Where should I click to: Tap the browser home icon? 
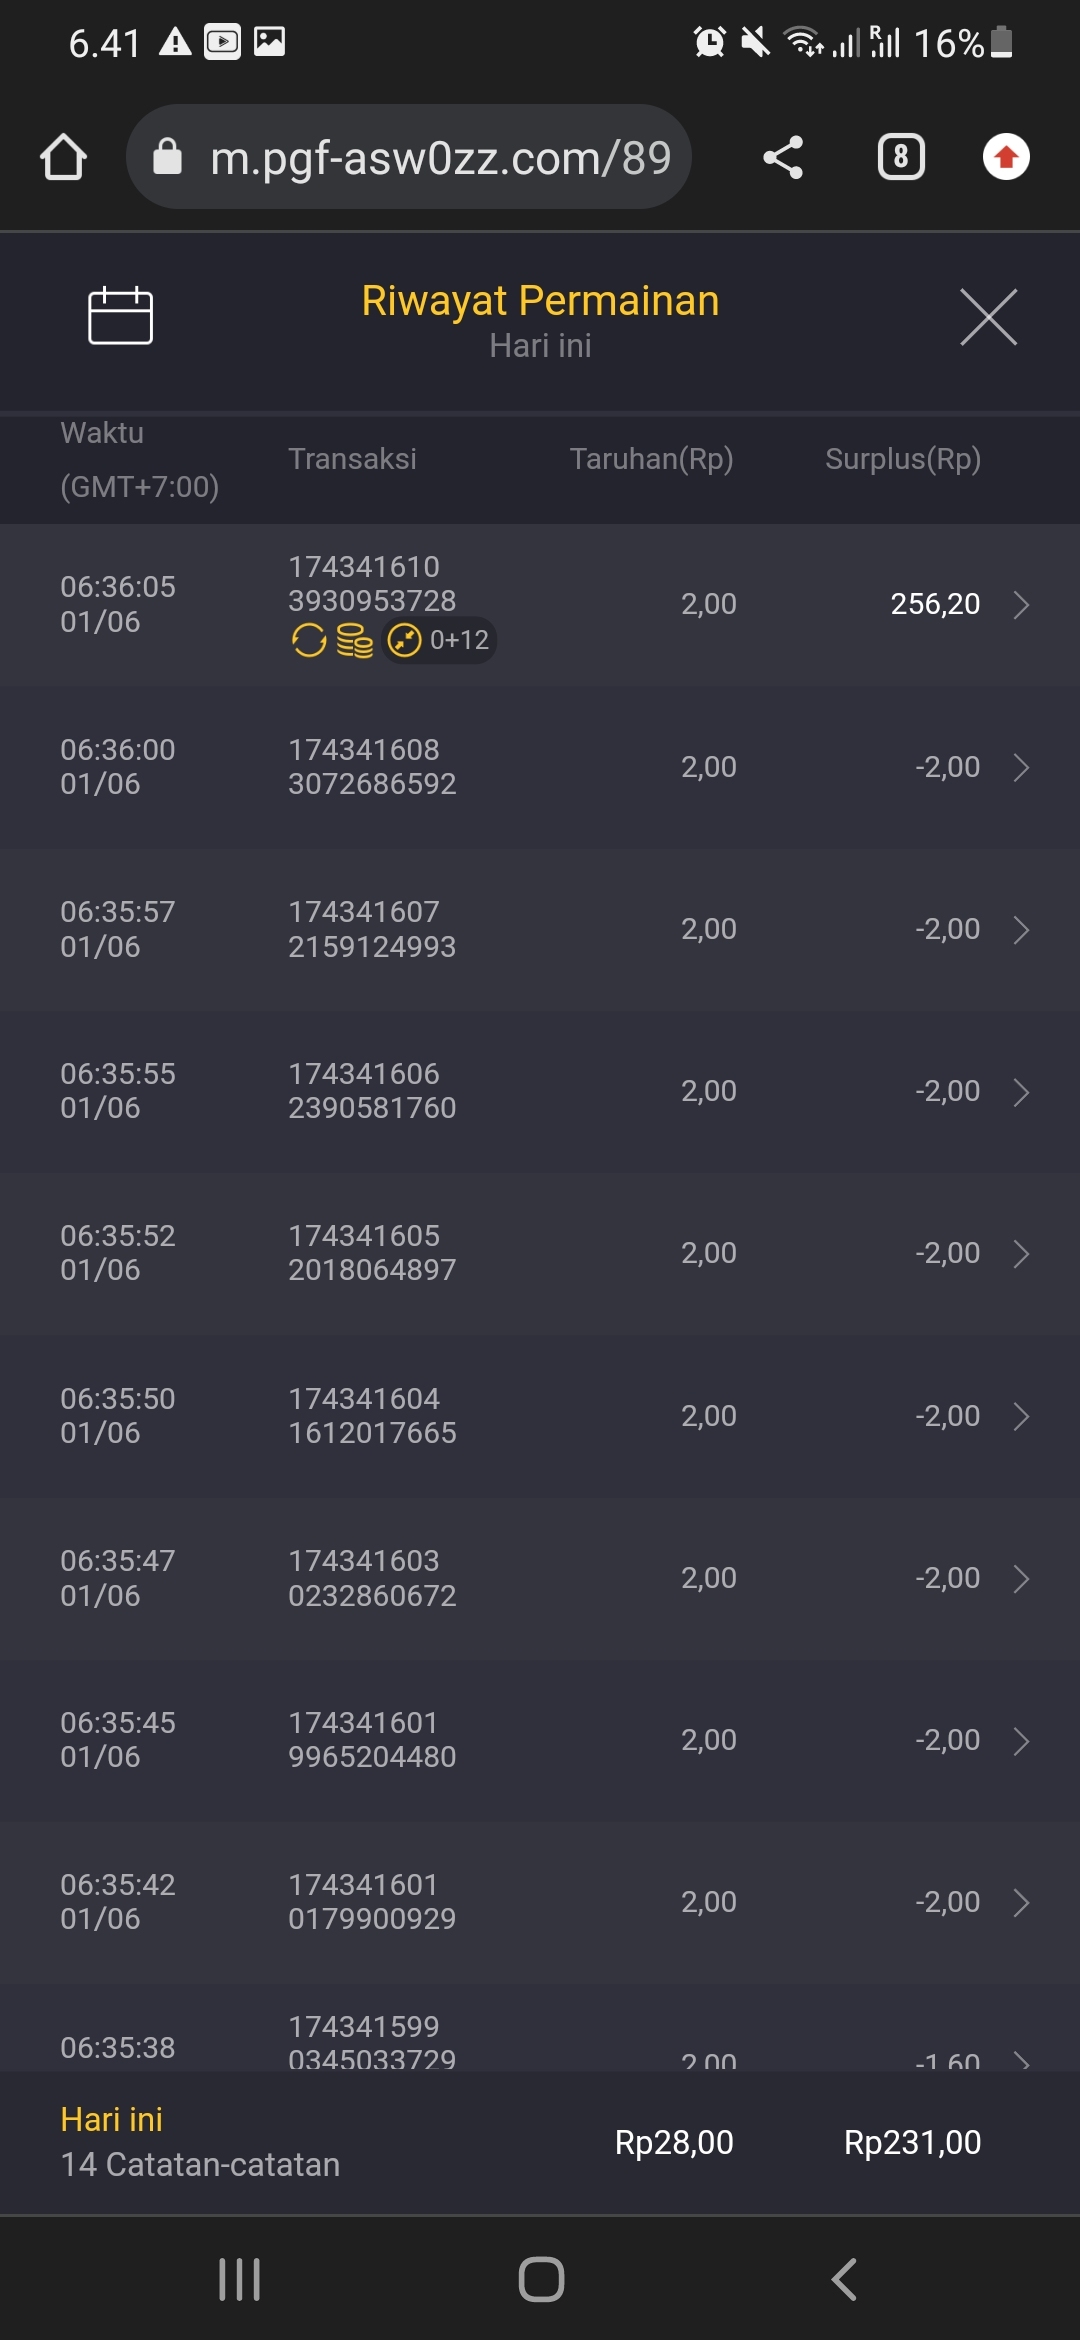tap(63, 157)
